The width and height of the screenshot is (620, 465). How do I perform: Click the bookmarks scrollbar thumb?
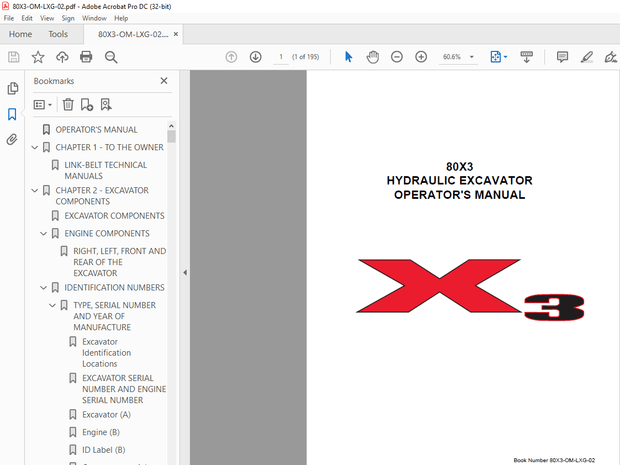click(x=171, y=136)
